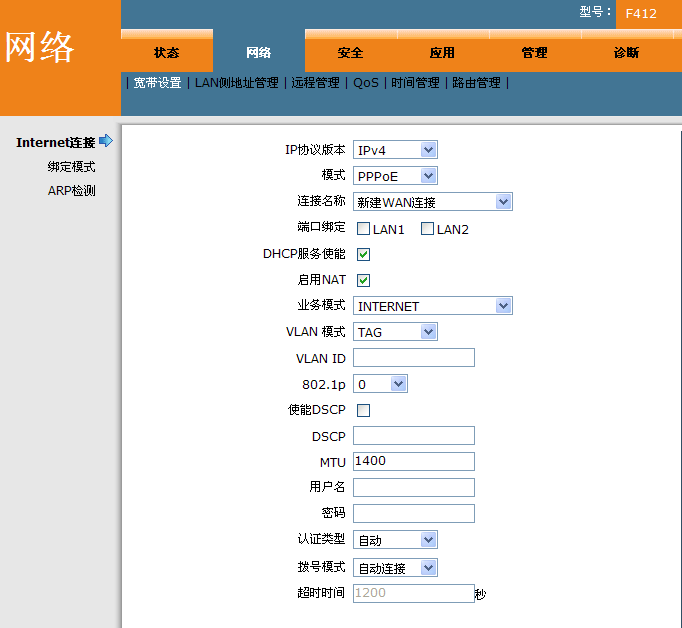The width and height of the screenshot is (682, 628).
Task: Enable the 使能DSCP checkbox
Action: tap(364, 410)
